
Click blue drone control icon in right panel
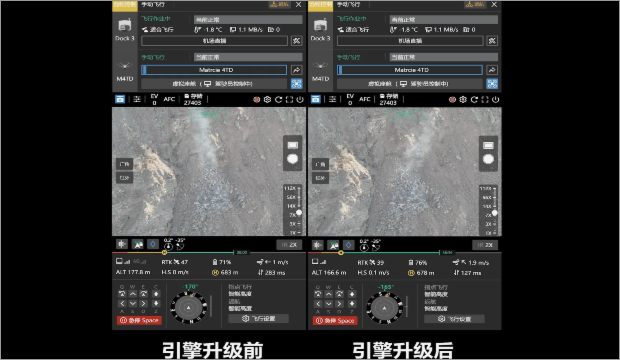(492, 83)
